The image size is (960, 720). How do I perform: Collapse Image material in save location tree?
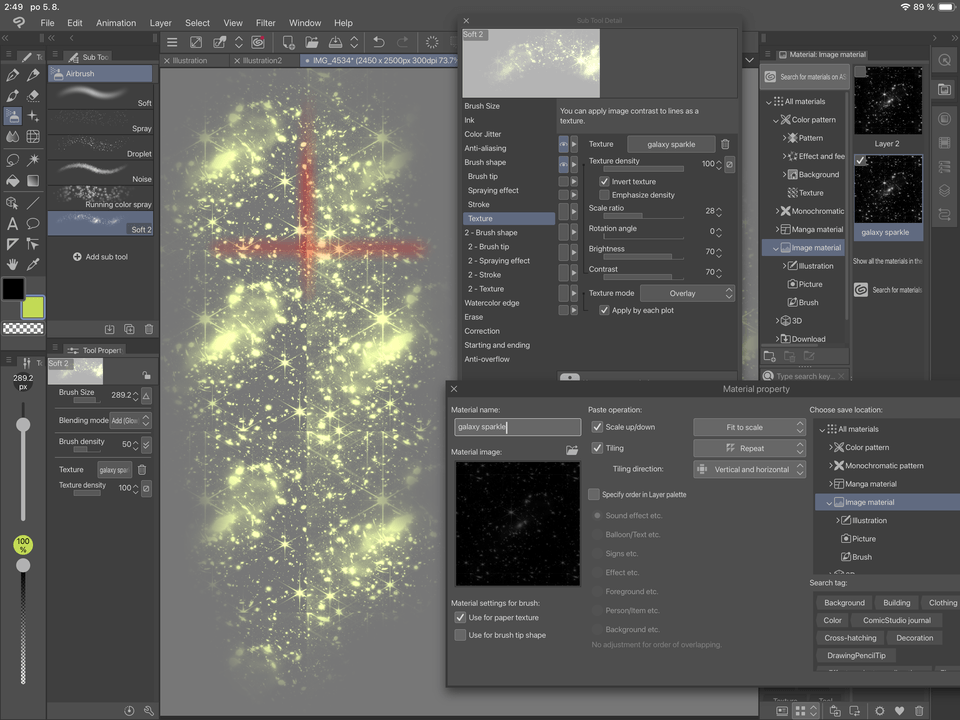pos(829,503)
